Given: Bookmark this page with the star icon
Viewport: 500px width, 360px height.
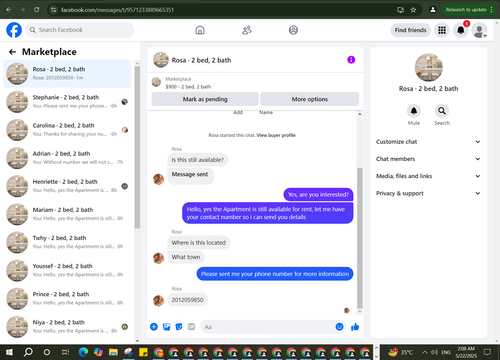Looking at the screenshot, I should point(413,10).
